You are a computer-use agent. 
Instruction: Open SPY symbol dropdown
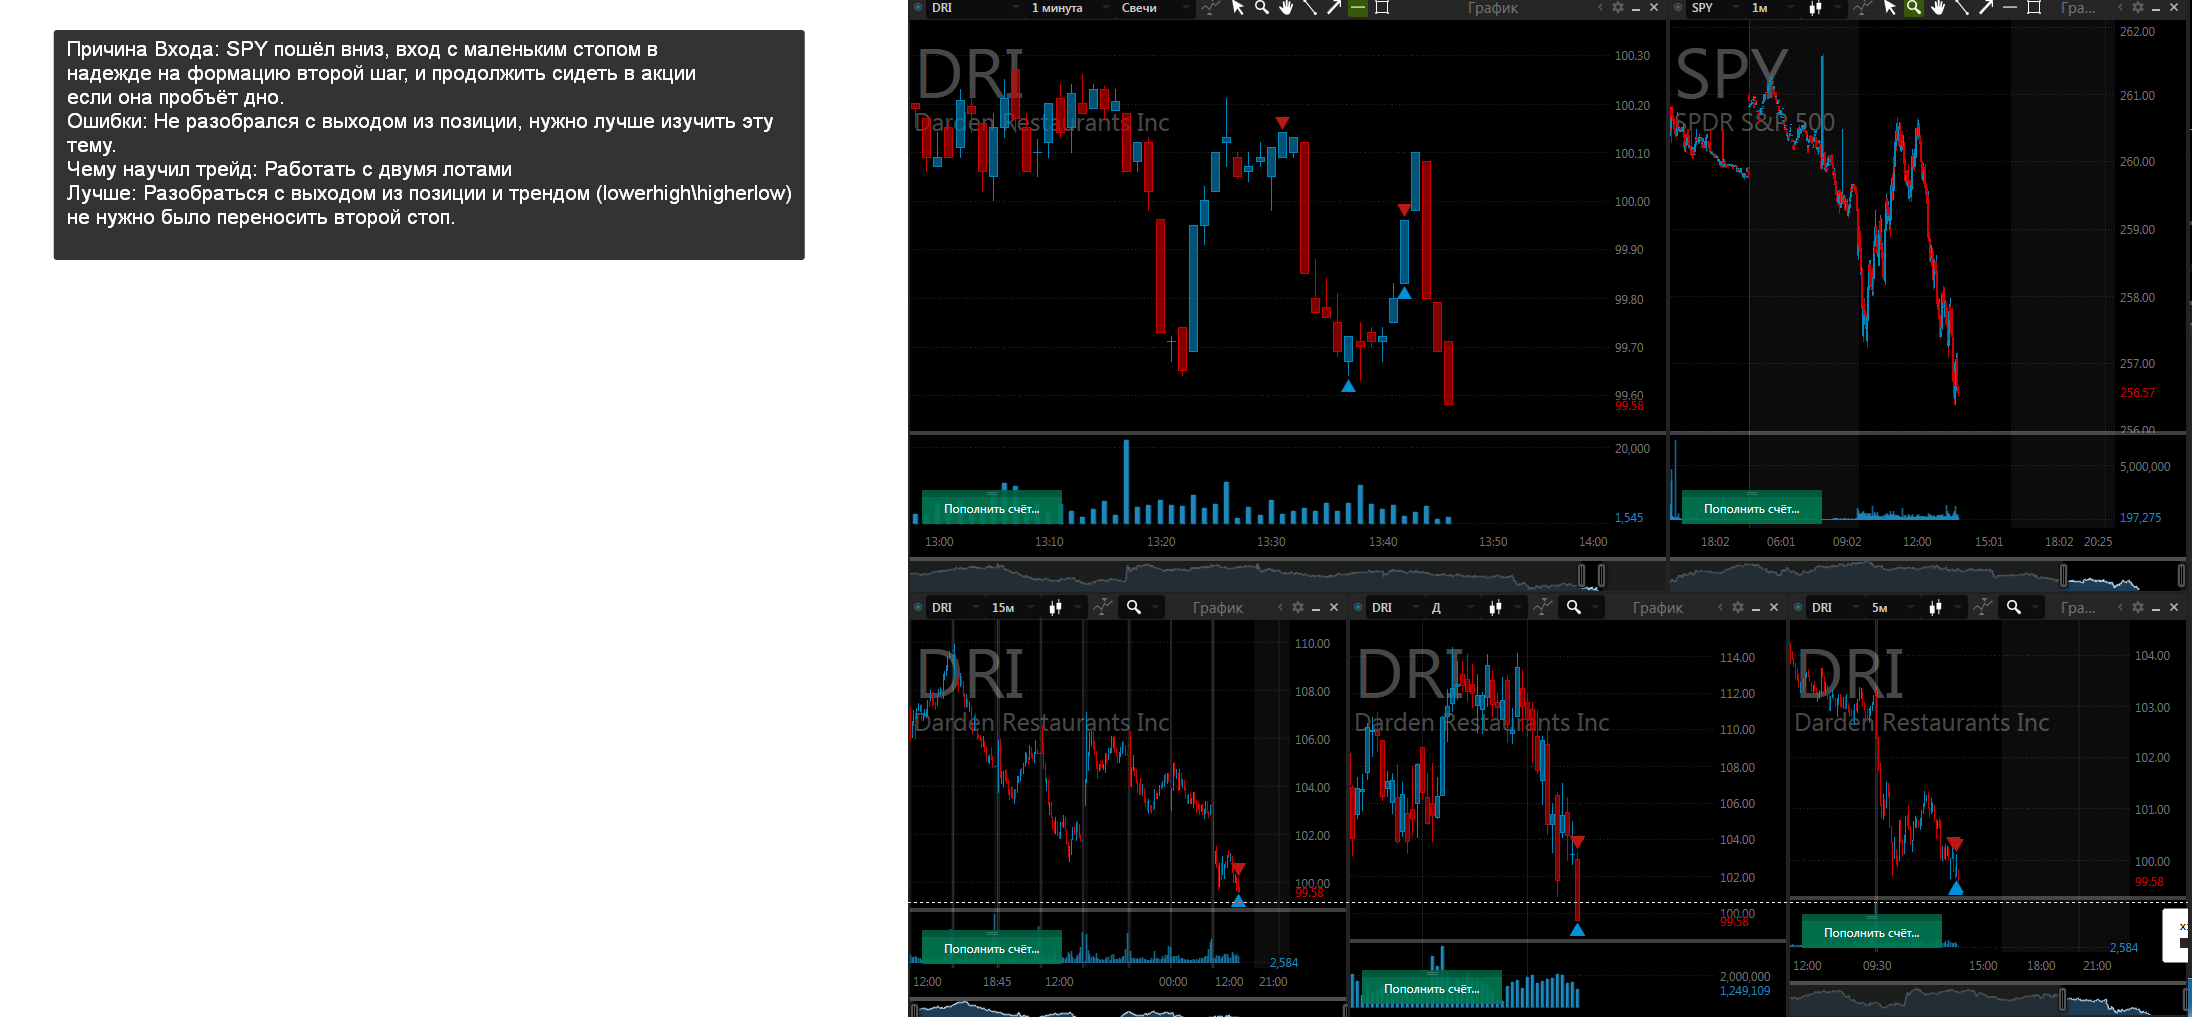[1715, 8]
